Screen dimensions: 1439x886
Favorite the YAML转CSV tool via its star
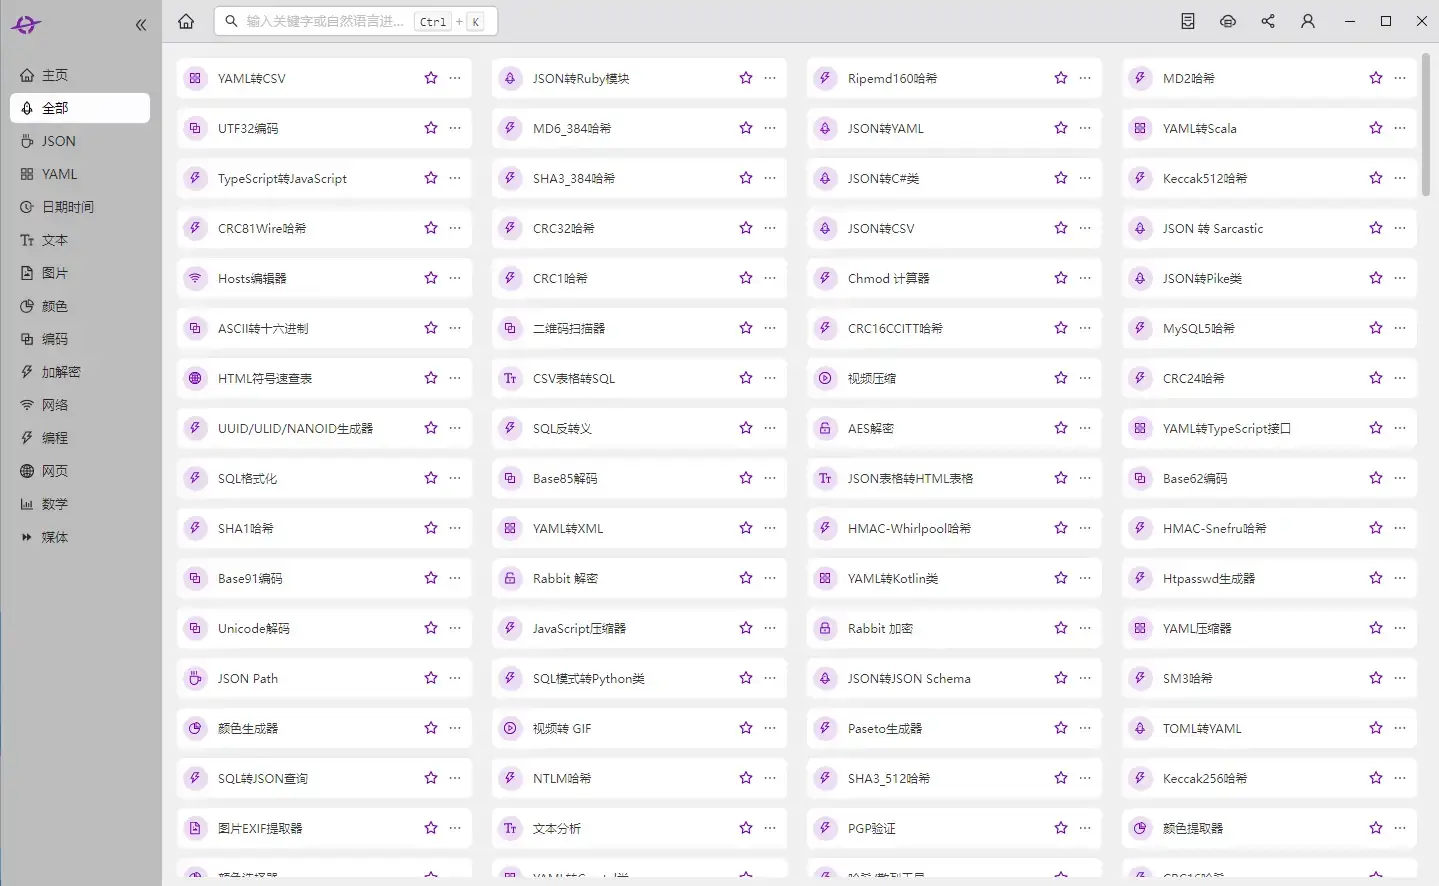(431, 78)
